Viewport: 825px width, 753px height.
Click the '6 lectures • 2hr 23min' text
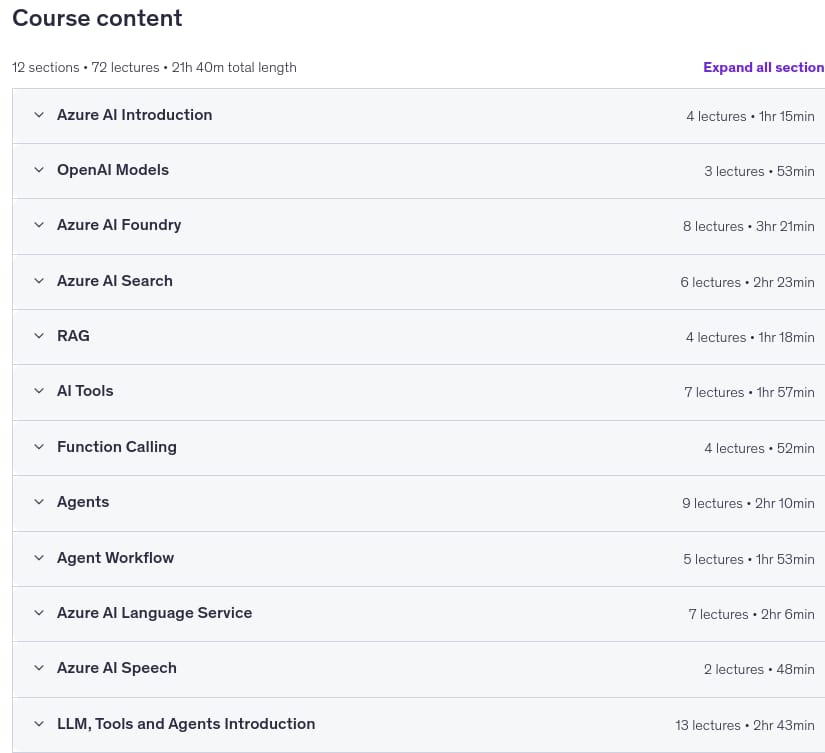747,283
